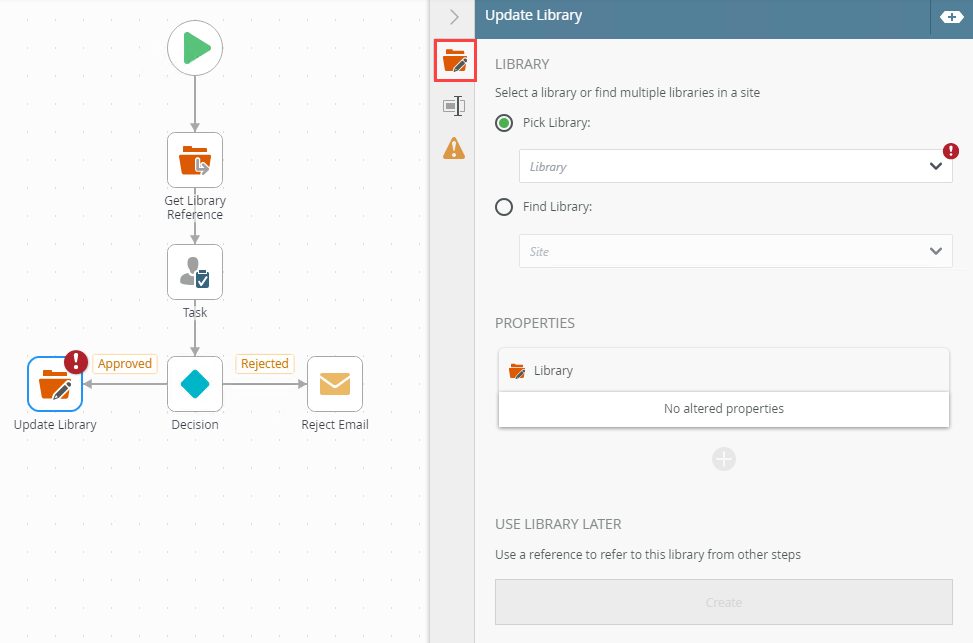
Task: Open the Site dropdown
Action: pyautogui.click(x=735, y=251)
